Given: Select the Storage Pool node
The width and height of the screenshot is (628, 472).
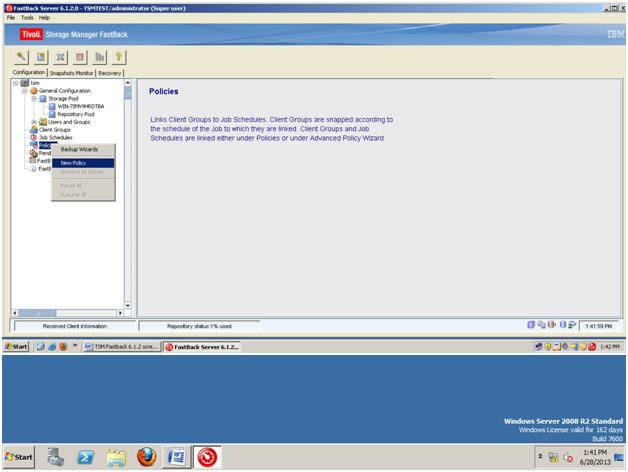Looking at the screenshot, I should 63,99.
